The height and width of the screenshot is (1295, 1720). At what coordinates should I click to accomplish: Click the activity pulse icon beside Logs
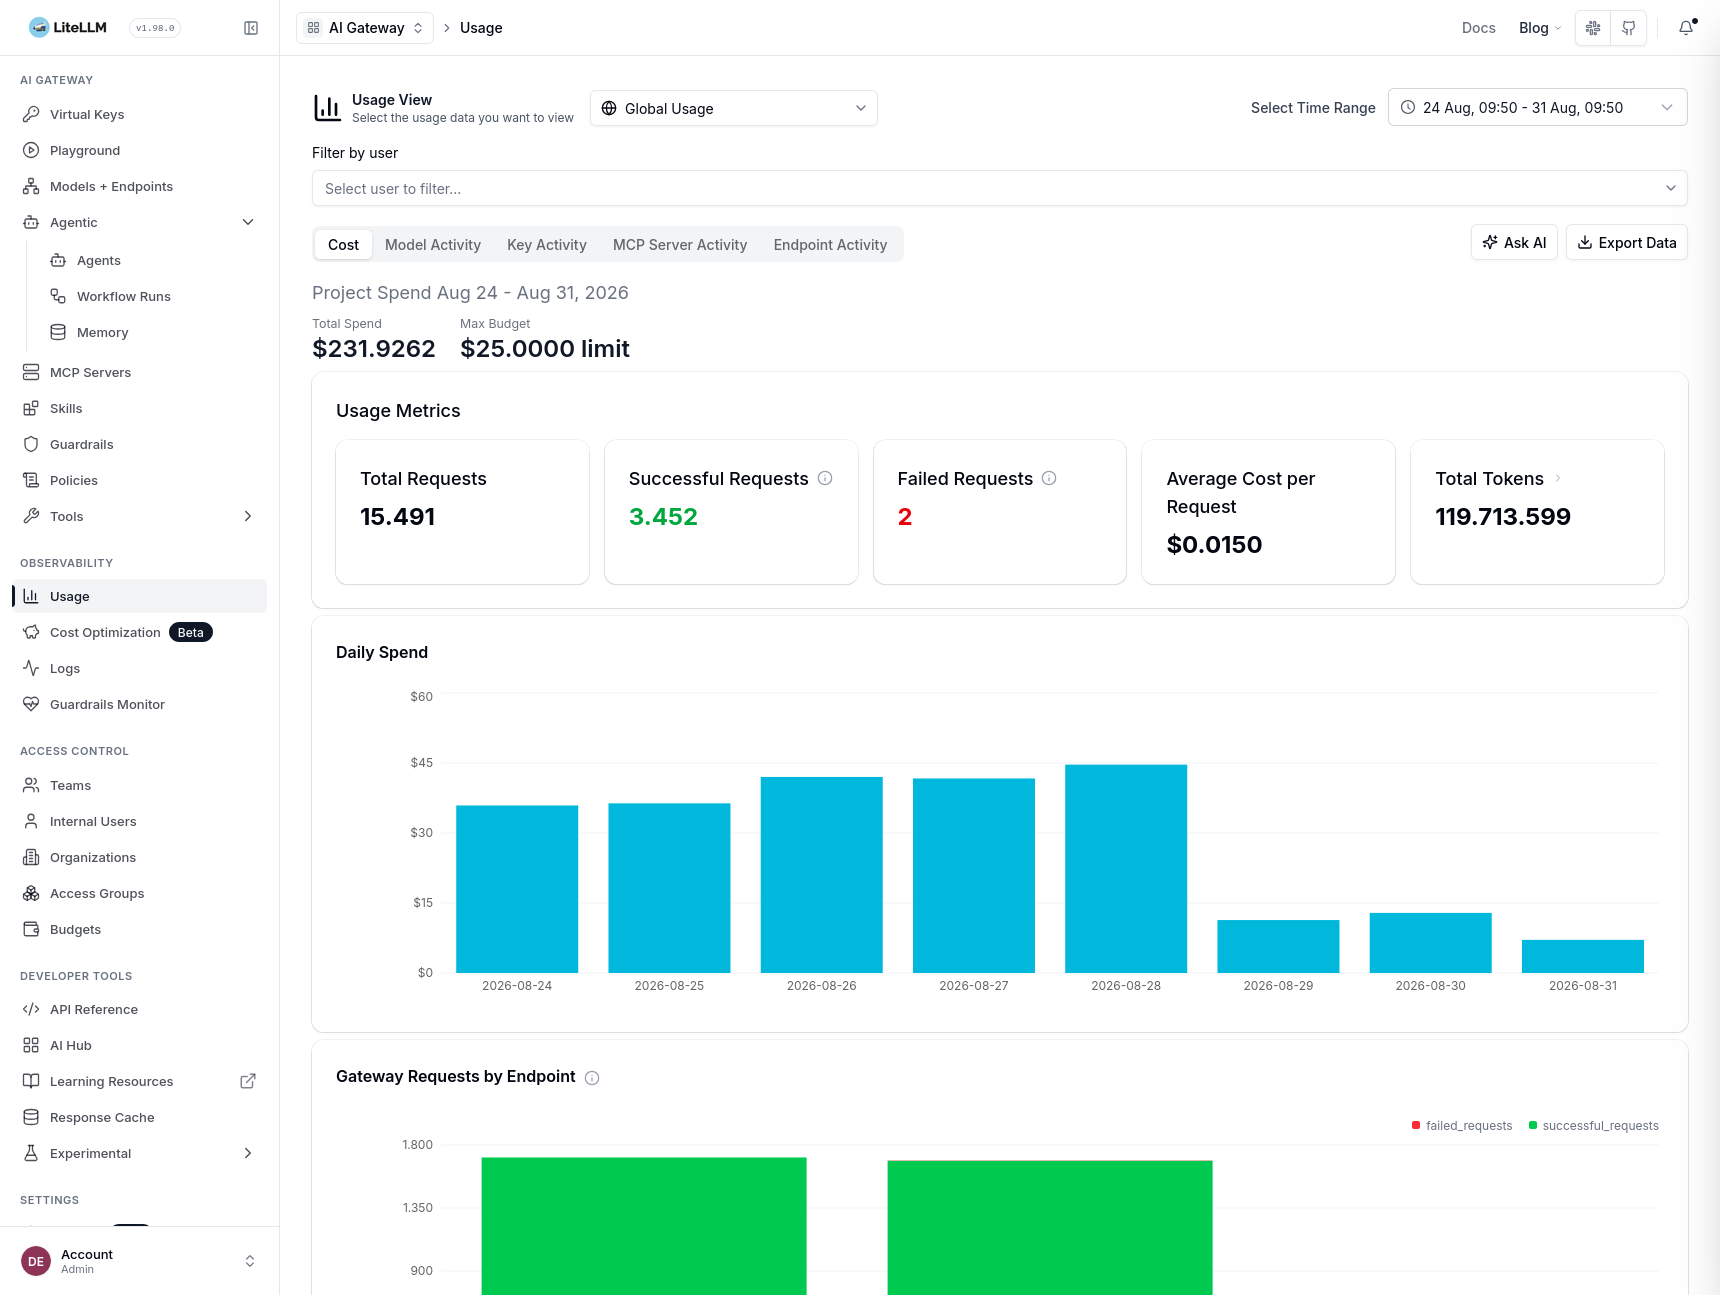[31, 668]
